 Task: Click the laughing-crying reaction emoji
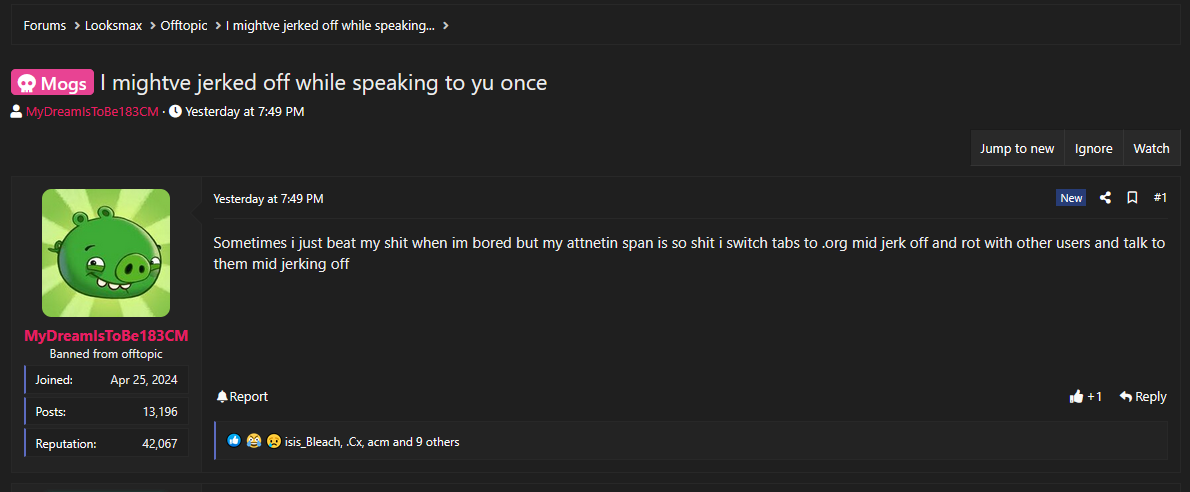click(254, 440)
